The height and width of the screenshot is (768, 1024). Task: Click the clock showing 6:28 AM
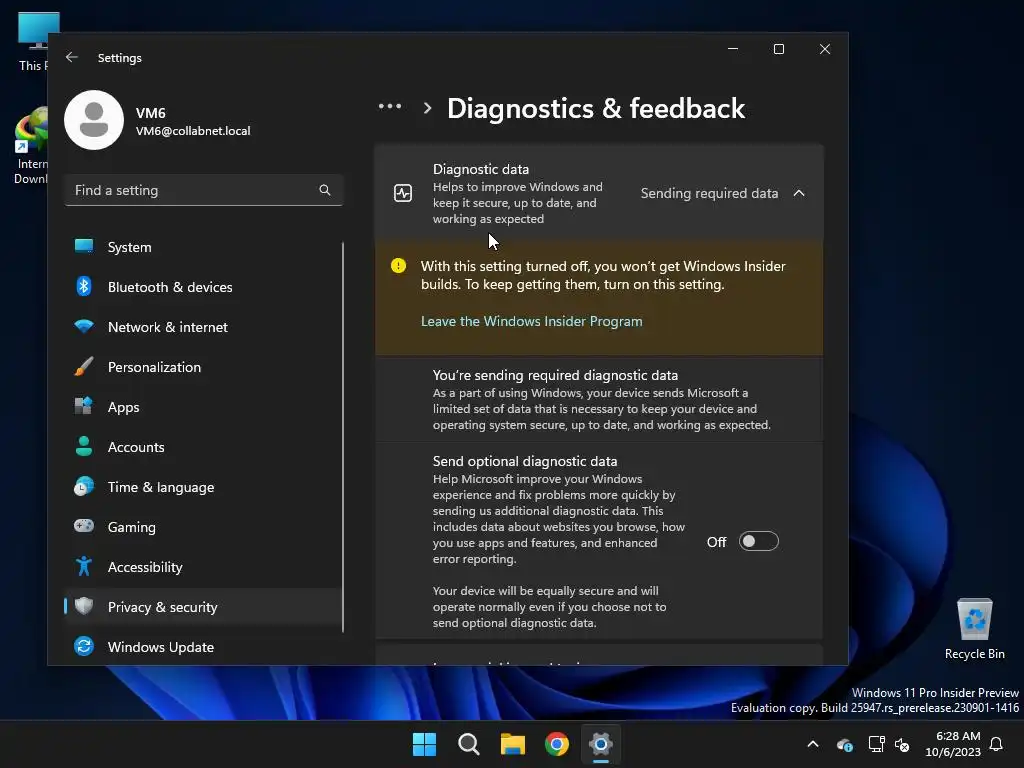[957, 736]
